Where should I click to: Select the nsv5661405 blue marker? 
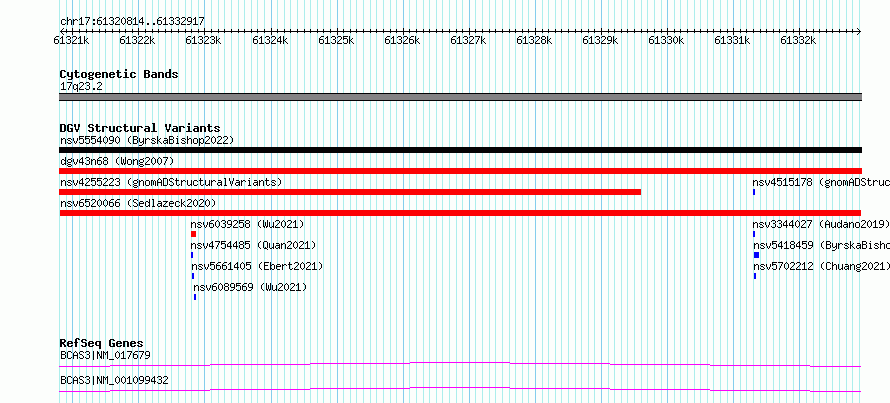193,276
